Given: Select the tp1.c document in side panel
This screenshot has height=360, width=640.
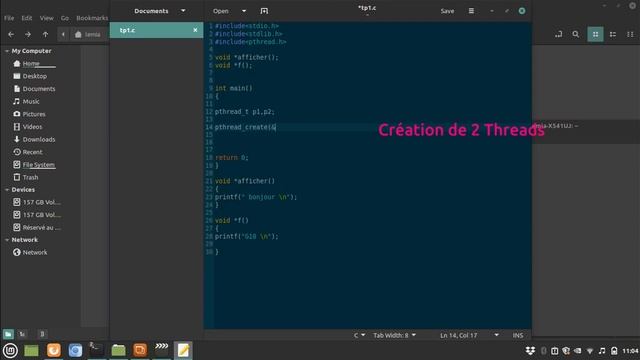Looking at the screenshot, I should pyautogui.click(x=156, y=30).
